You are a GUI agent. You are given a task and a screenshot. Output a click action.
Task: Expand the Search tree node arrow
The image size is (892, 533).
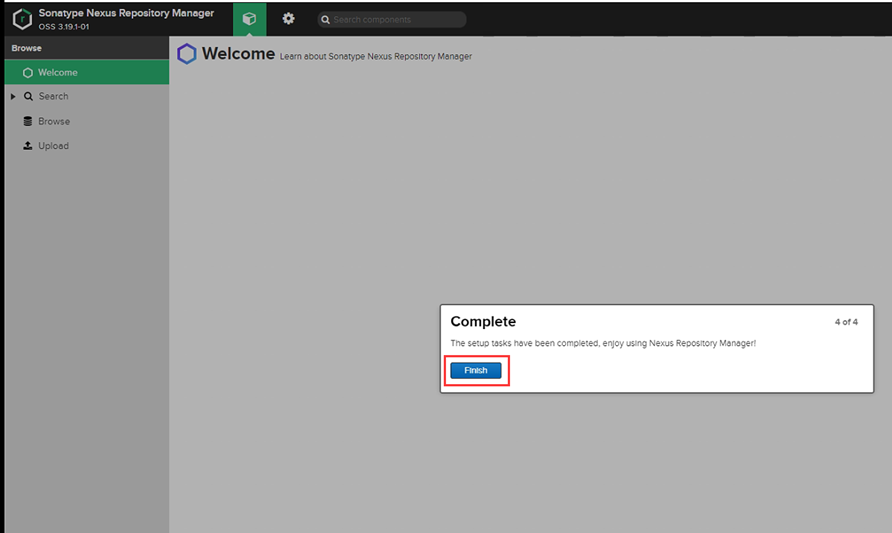tap(13, 97)
